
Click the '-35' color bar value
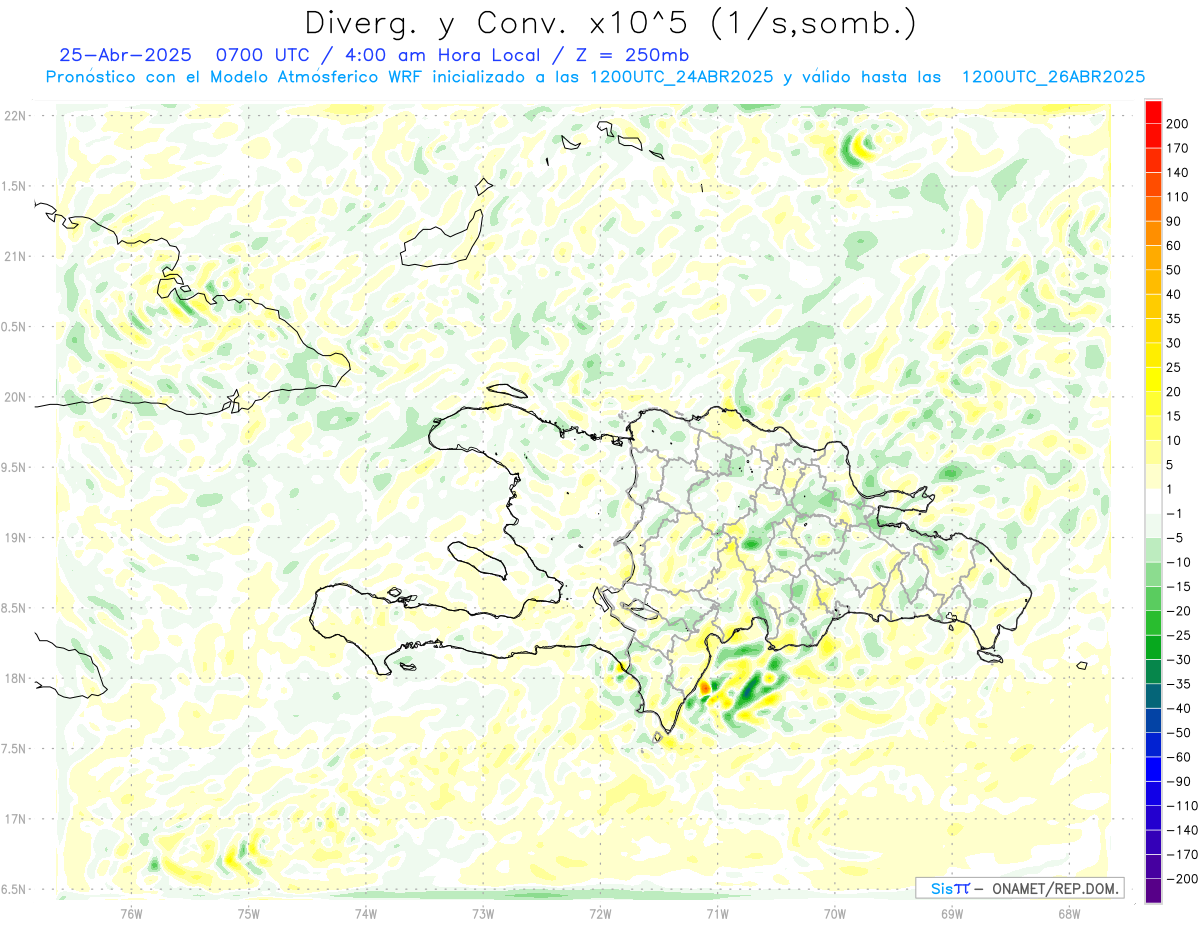[1179, 684]
